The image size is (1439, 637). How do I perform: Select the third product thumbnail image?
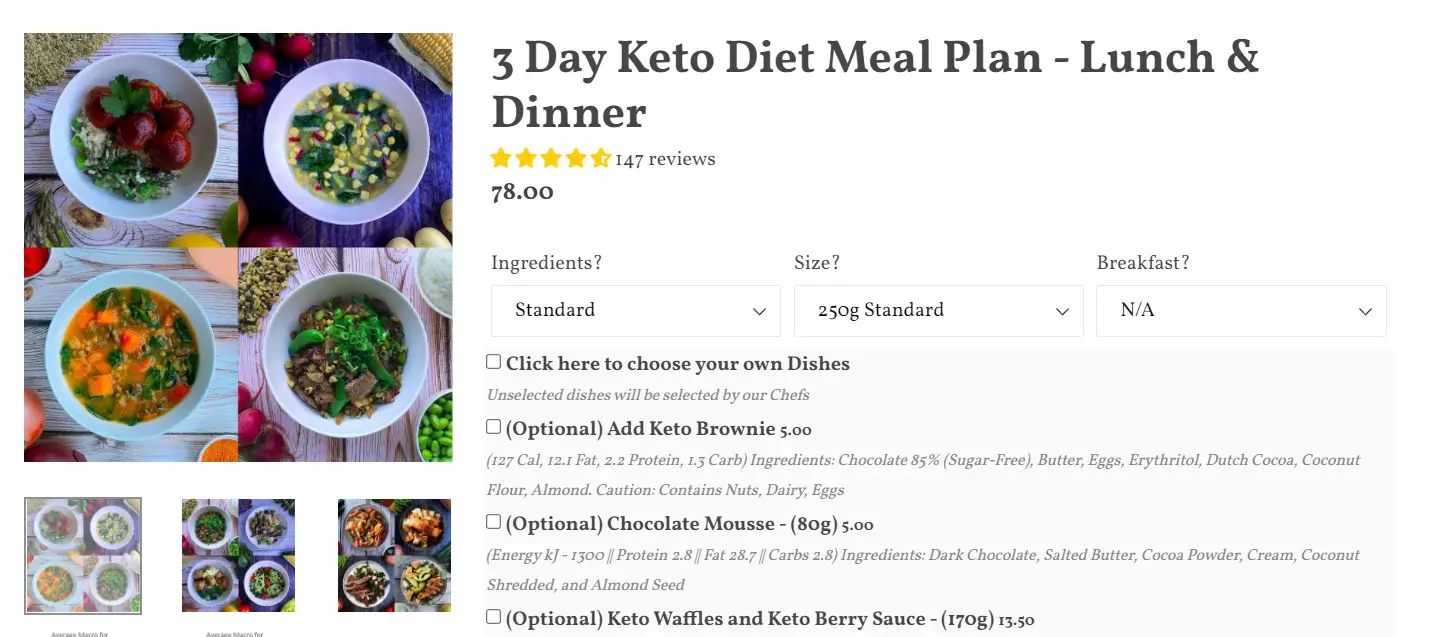[x=394, y=555]
